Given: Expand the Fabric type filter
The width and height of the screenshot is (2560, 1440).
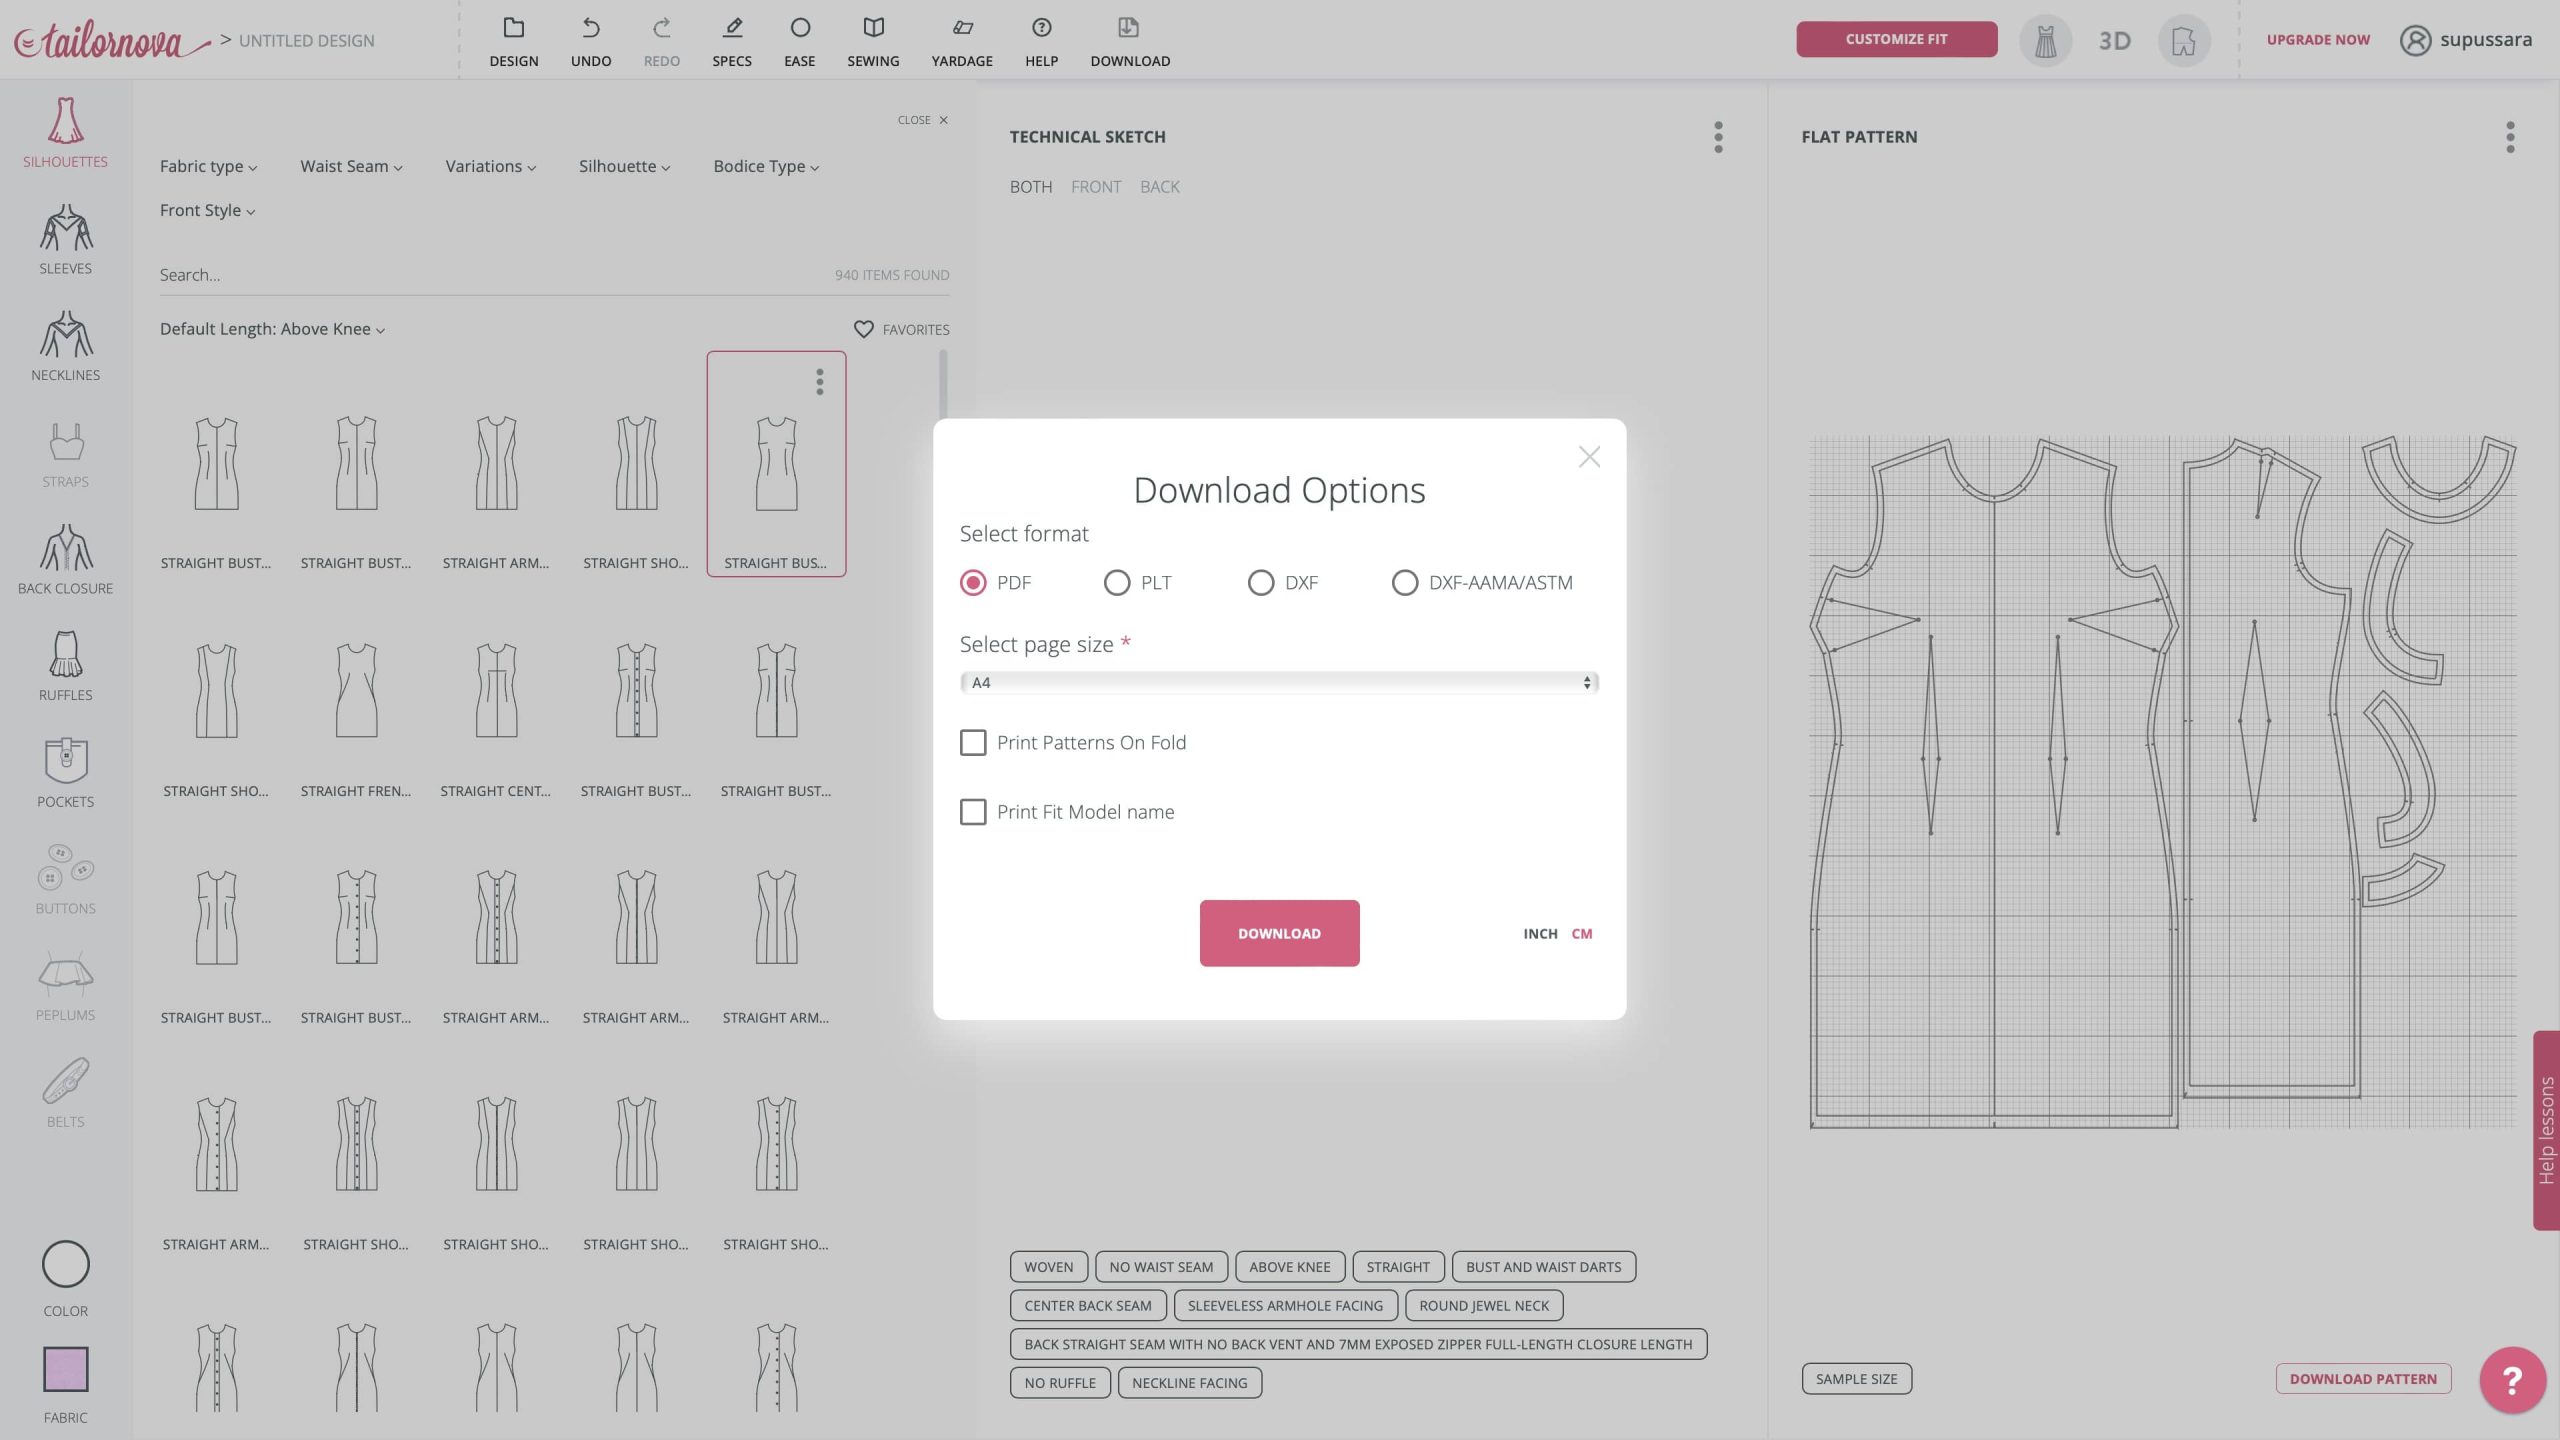Looking at the screenshot, I should click(x=208, y=167).
